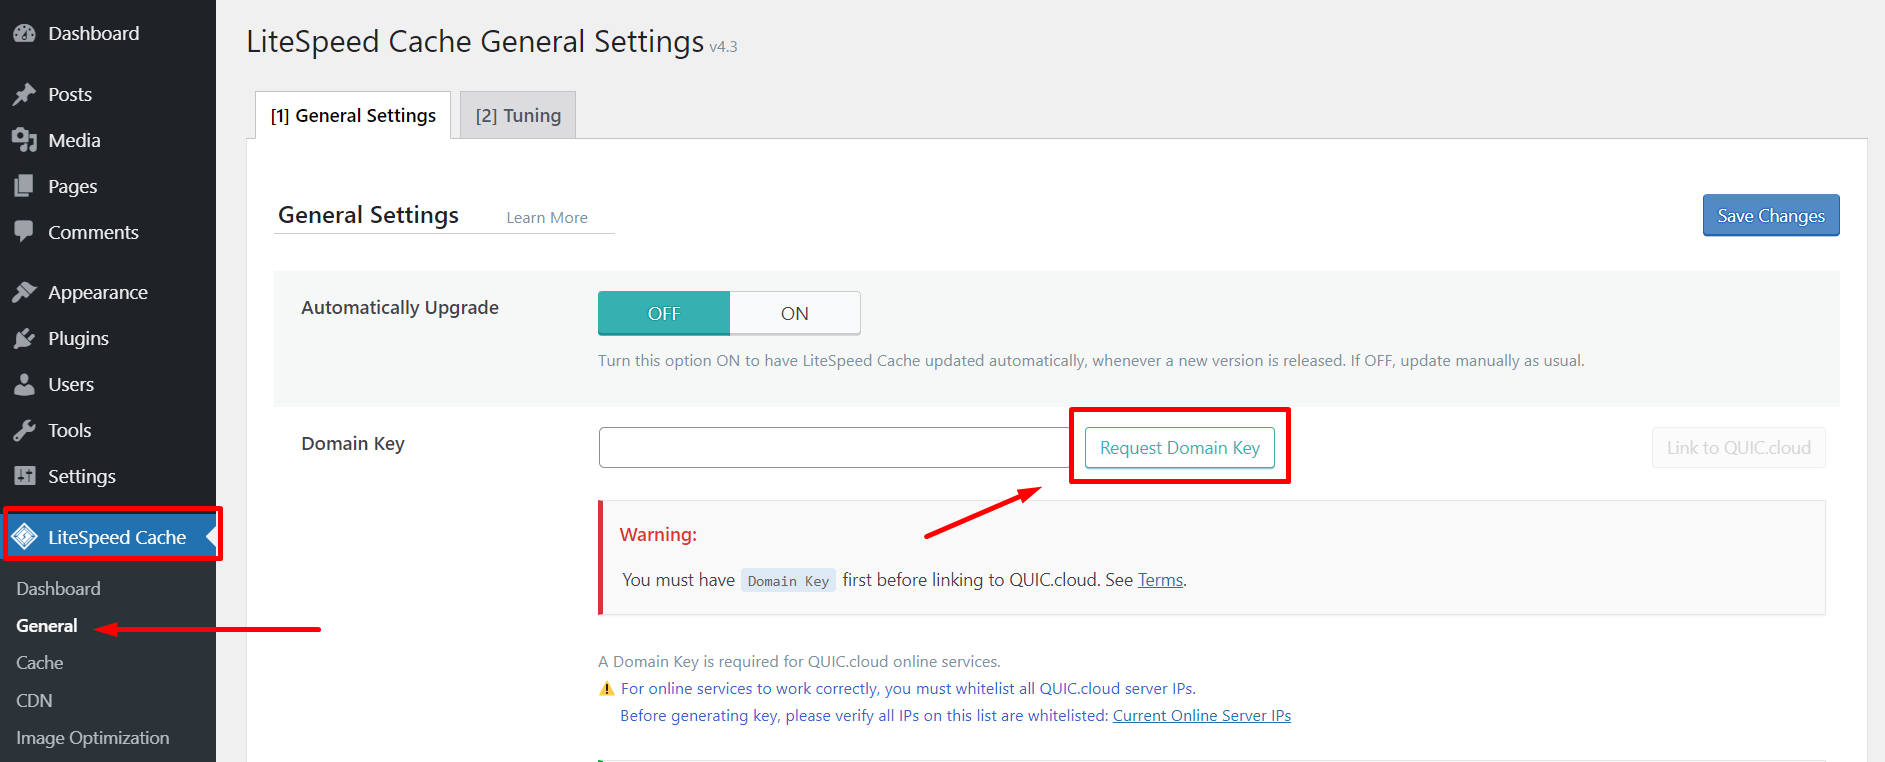Click the Plugins plug icon
Viewport: 1885px width, 762px height.
coord(24,338)
